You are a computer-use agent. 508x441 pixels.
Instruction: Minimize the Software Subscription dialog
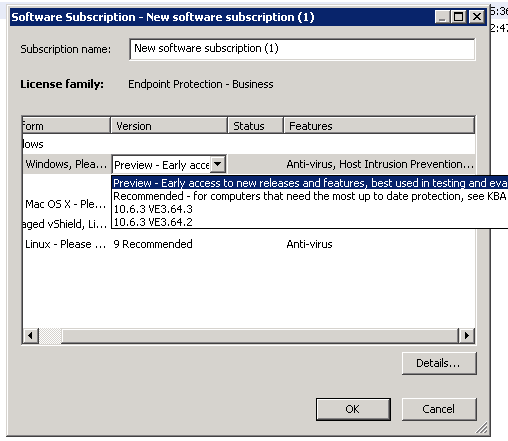click(x=442, y=17)
